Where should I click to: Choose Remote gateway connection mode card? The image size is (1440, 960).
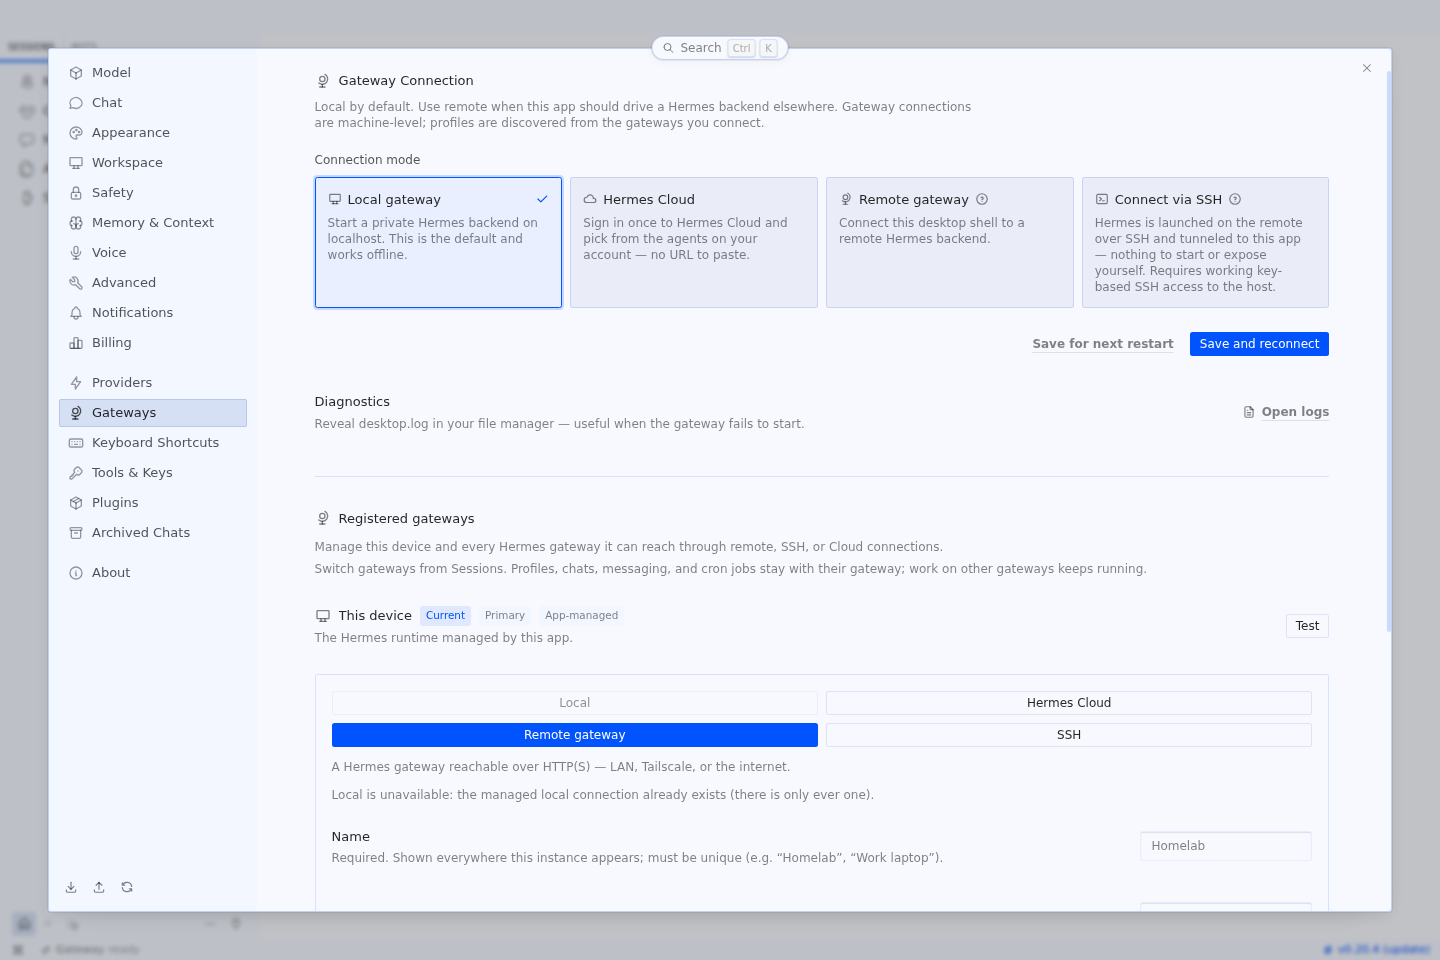[950, 243]
